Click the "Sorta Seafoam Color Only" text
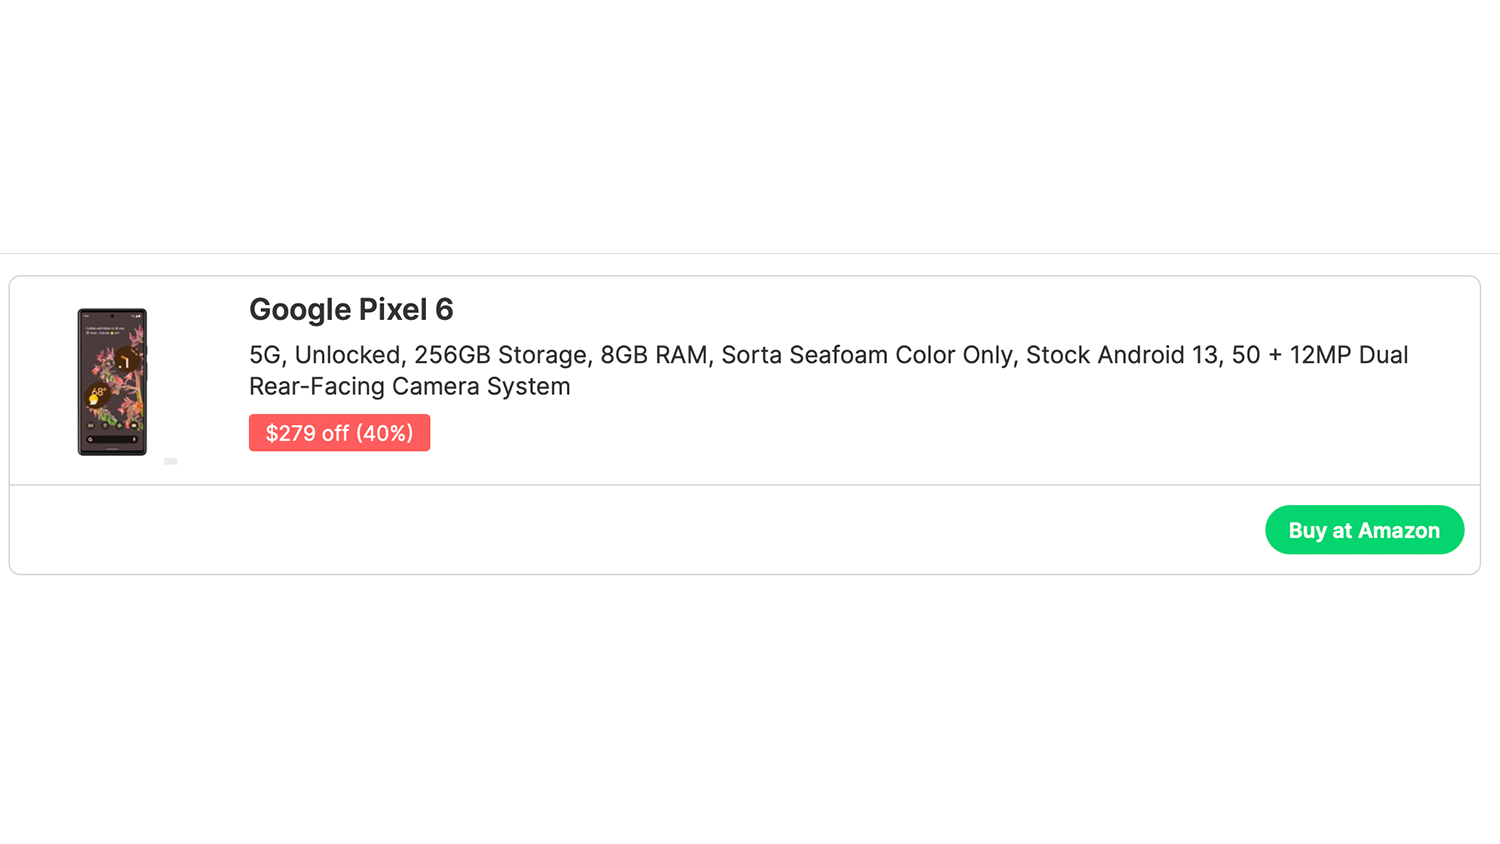The width and height of the screenshot is (1500, 844). click(x=866, y=355)
